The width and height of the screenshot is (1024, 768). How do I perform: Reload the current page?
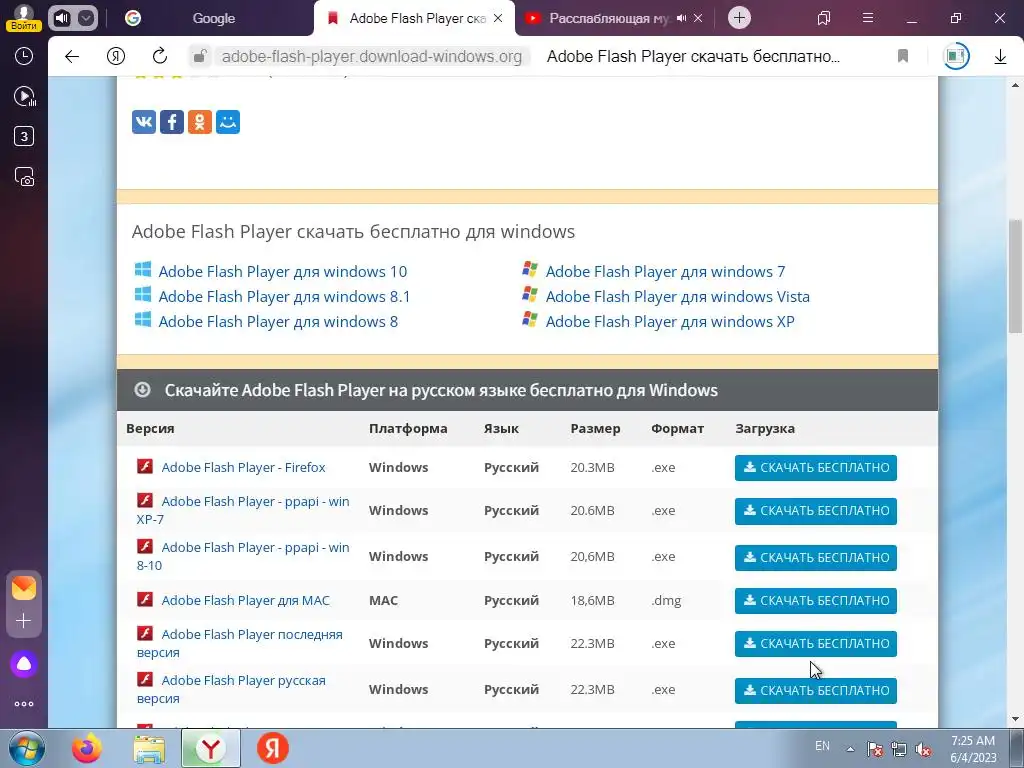coord(160,56)
